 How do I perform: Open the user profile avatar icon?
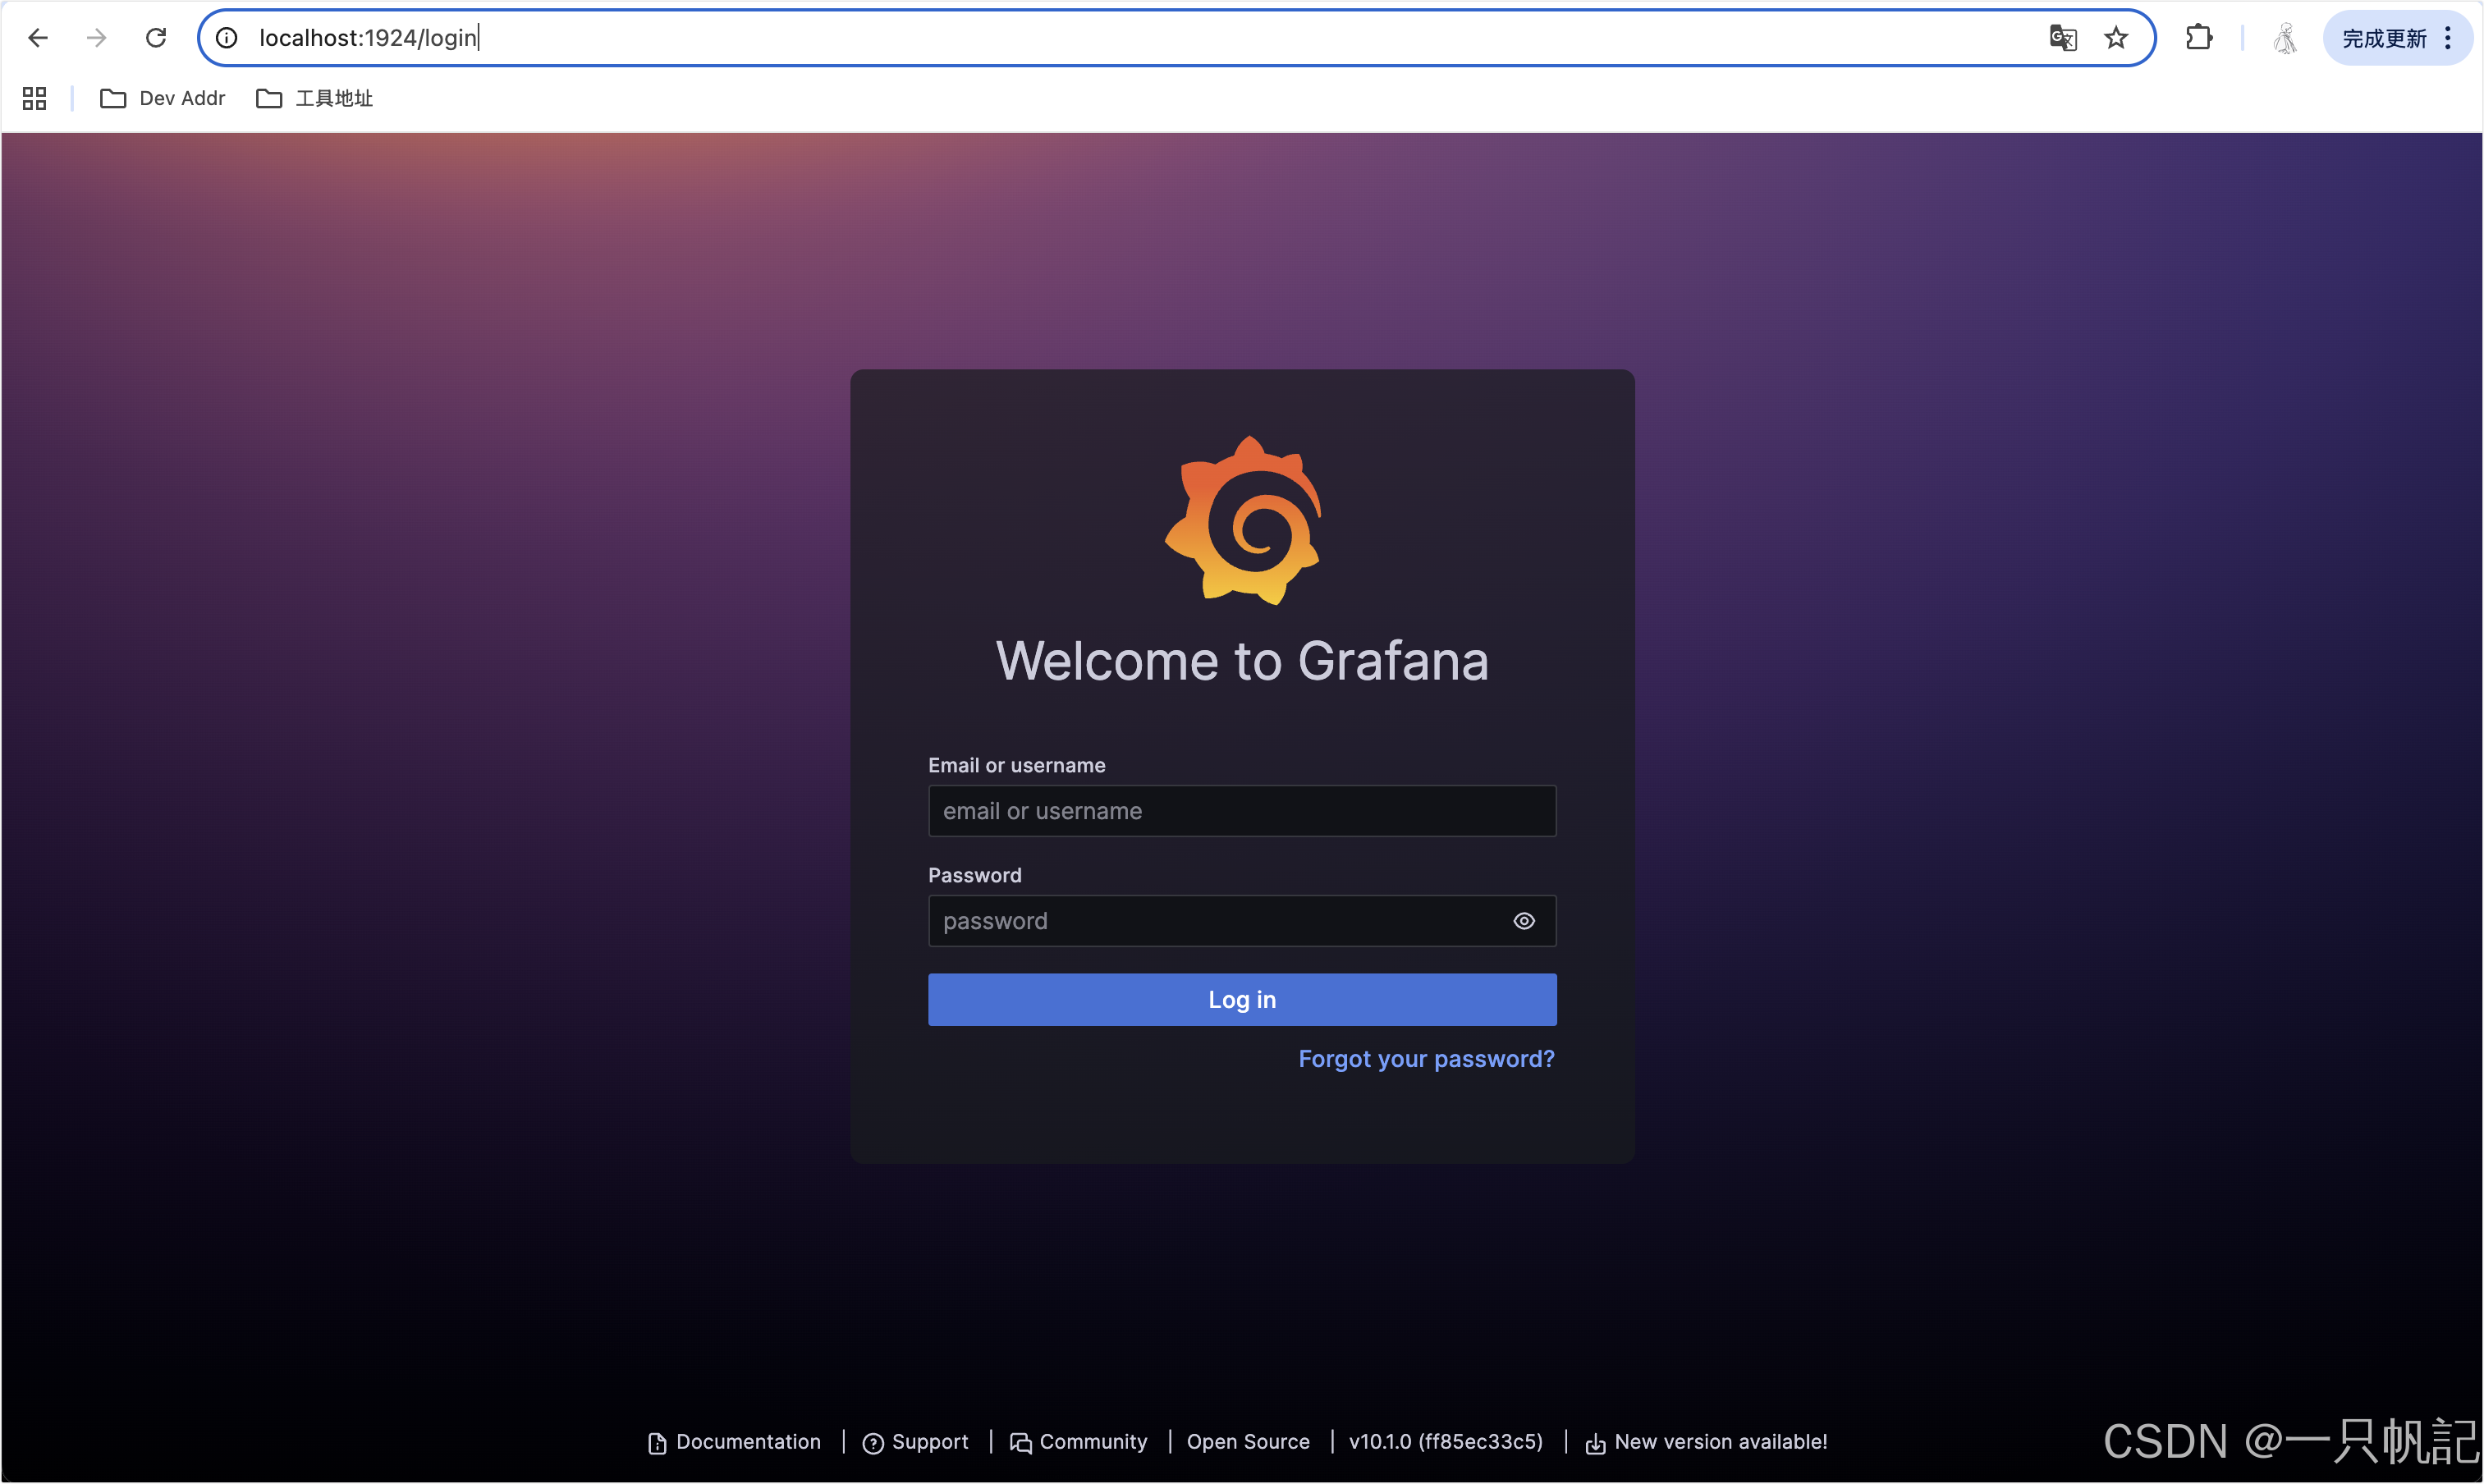pyautogui.click(x=2285, y=38)
